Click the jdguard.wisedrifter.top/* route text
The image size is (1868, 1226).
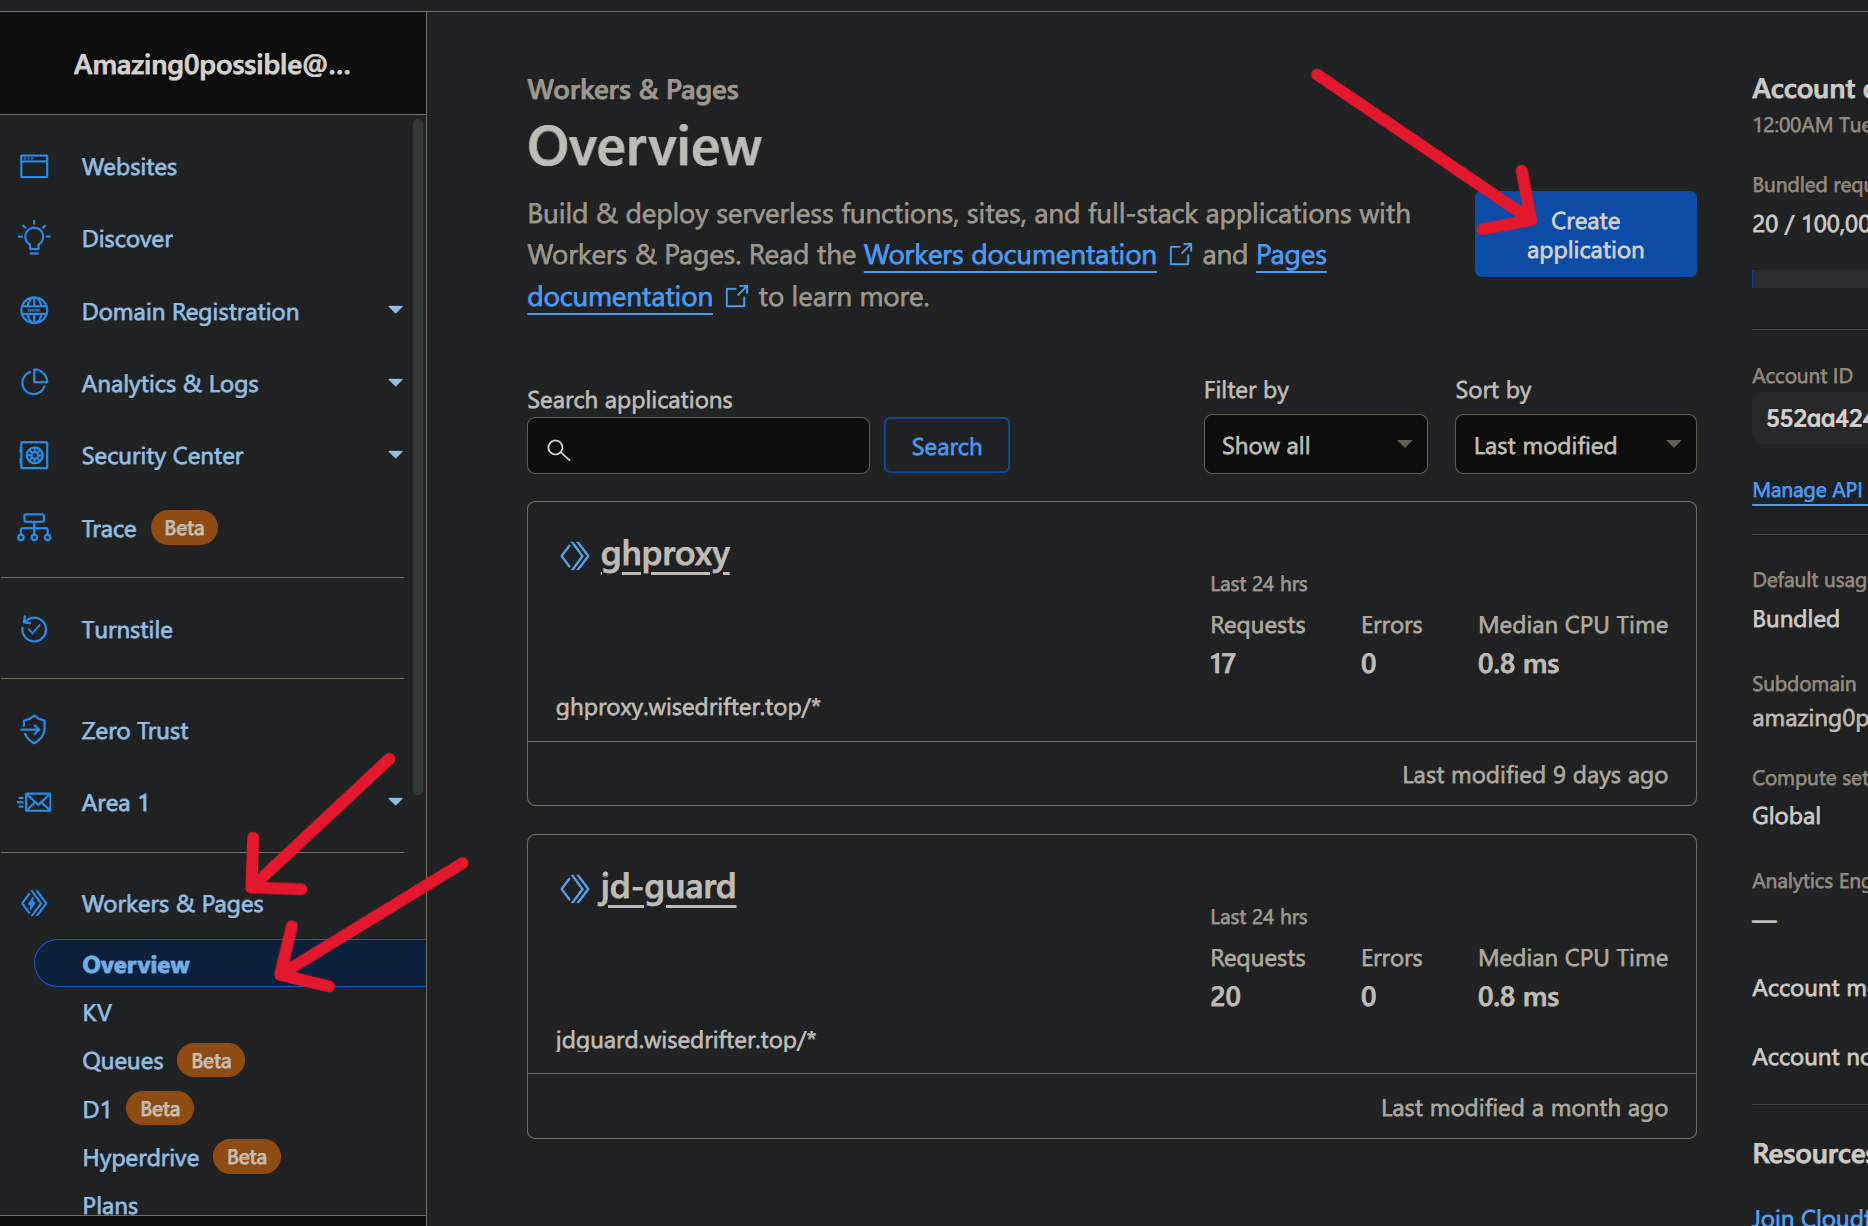coord(686,1040)
